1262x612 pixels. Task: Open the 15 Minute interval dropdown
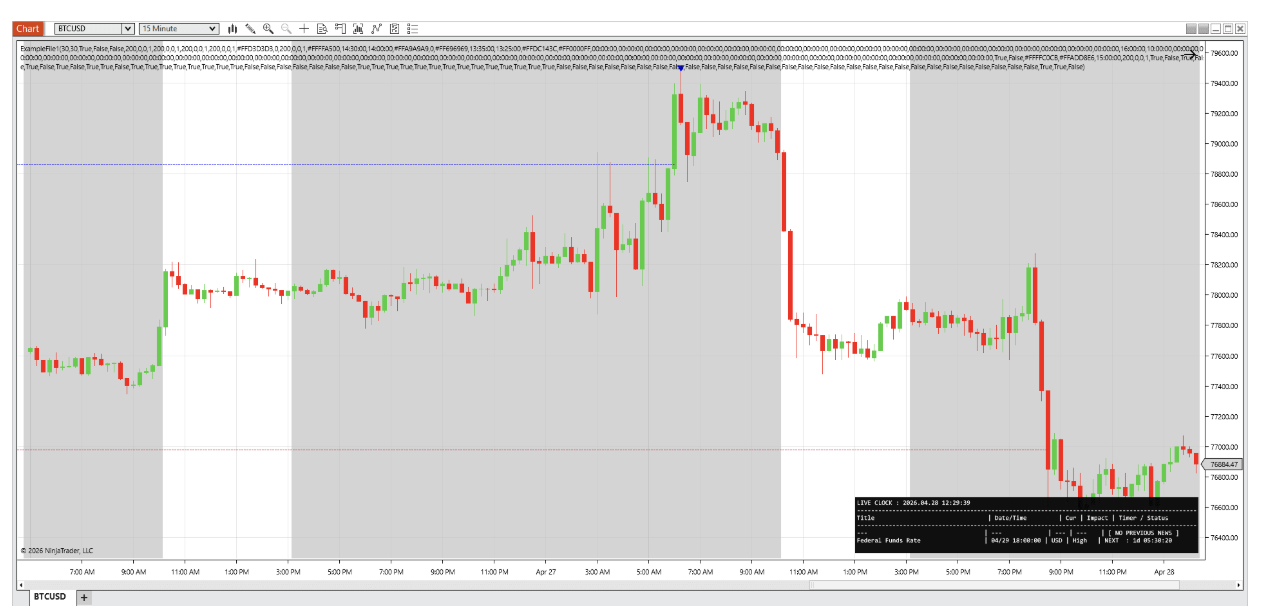point(179,29)
